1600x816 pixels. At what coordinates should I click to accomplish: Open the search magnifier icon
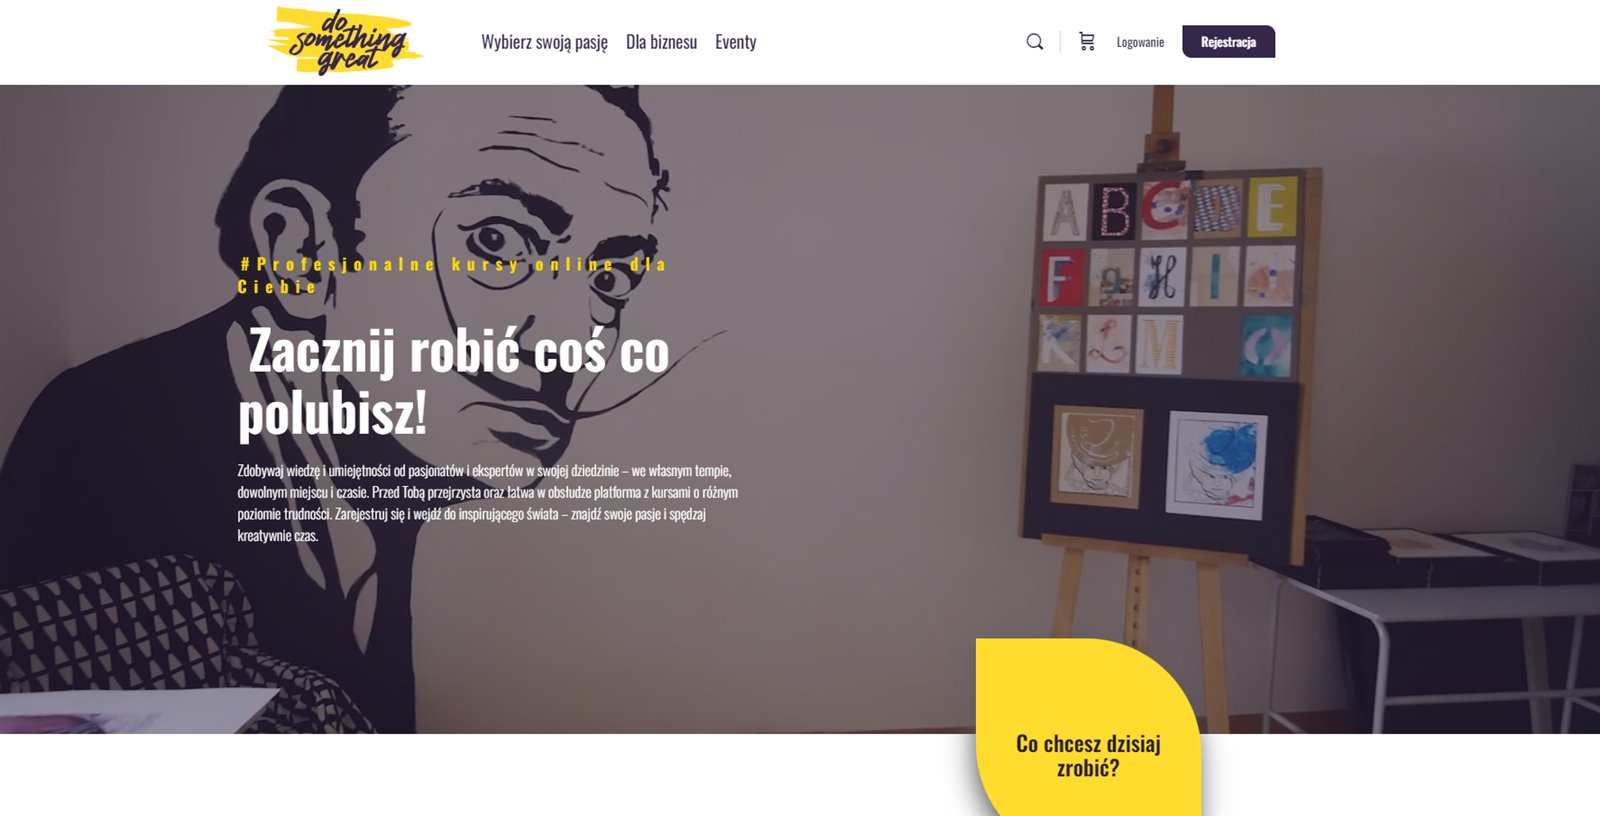click(x=1035, y=42)
